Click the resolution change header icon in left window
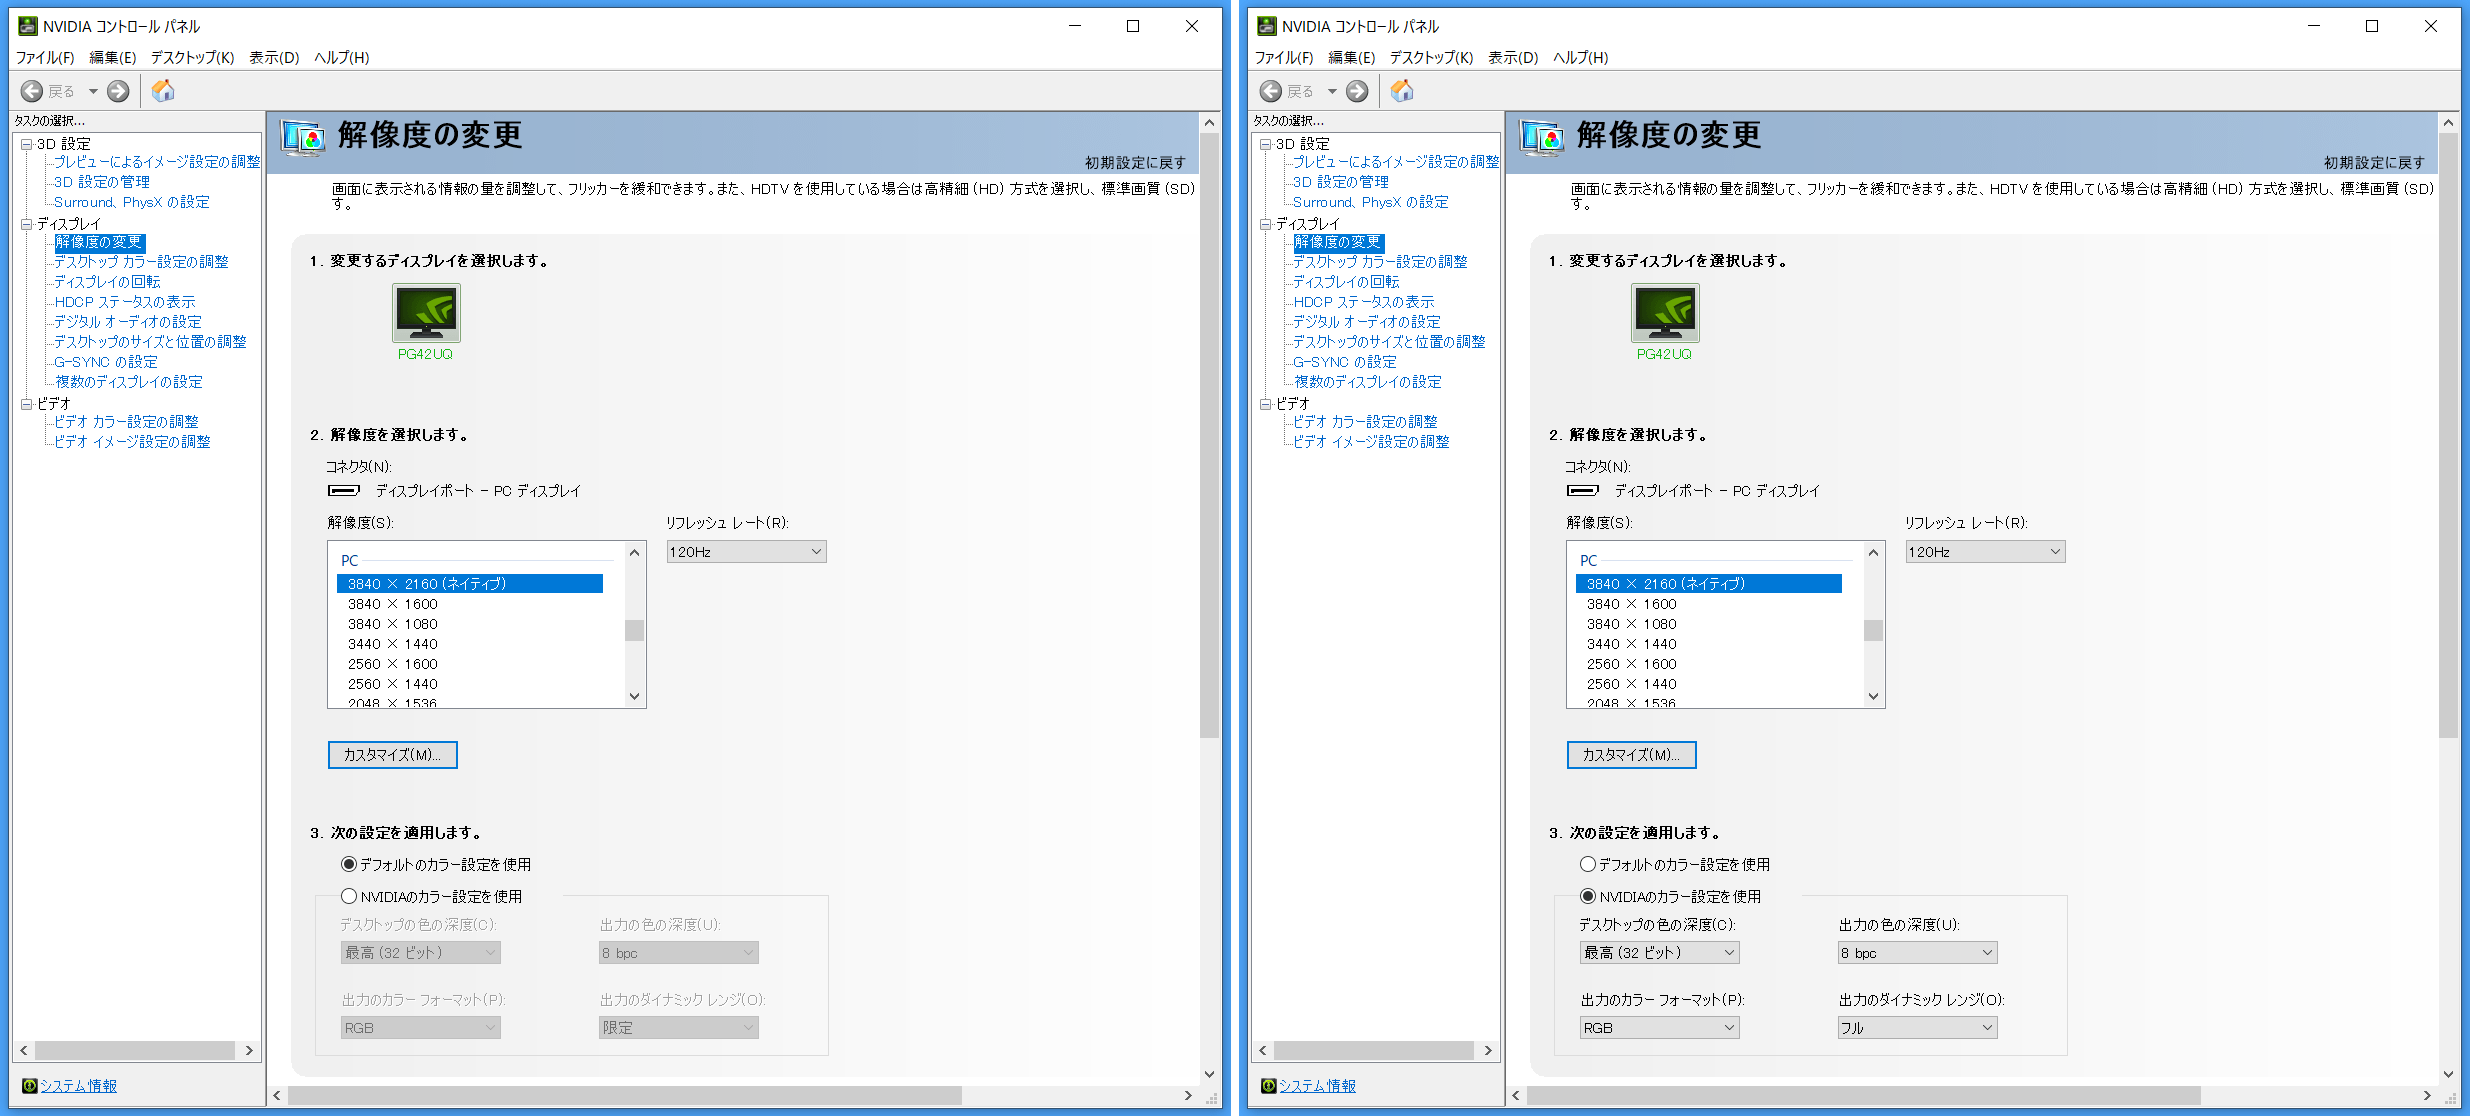Image resolution: width=2470 pixels, height=1116 pixels. pos(303,137)
